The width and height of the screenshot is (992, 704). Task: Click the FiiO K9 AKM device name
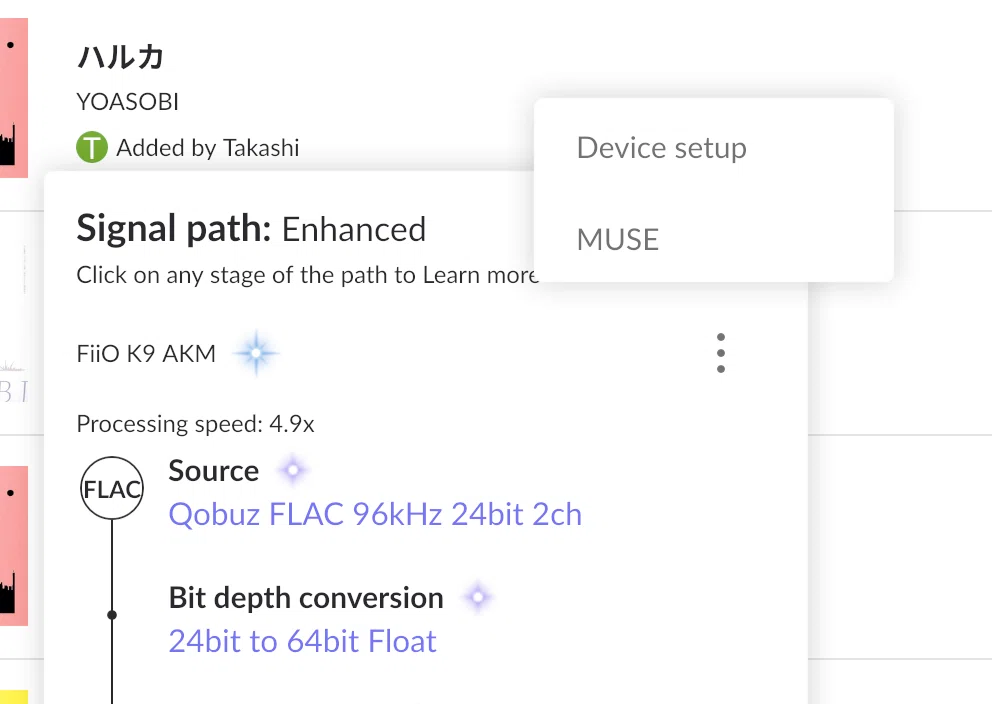(146, 354)
